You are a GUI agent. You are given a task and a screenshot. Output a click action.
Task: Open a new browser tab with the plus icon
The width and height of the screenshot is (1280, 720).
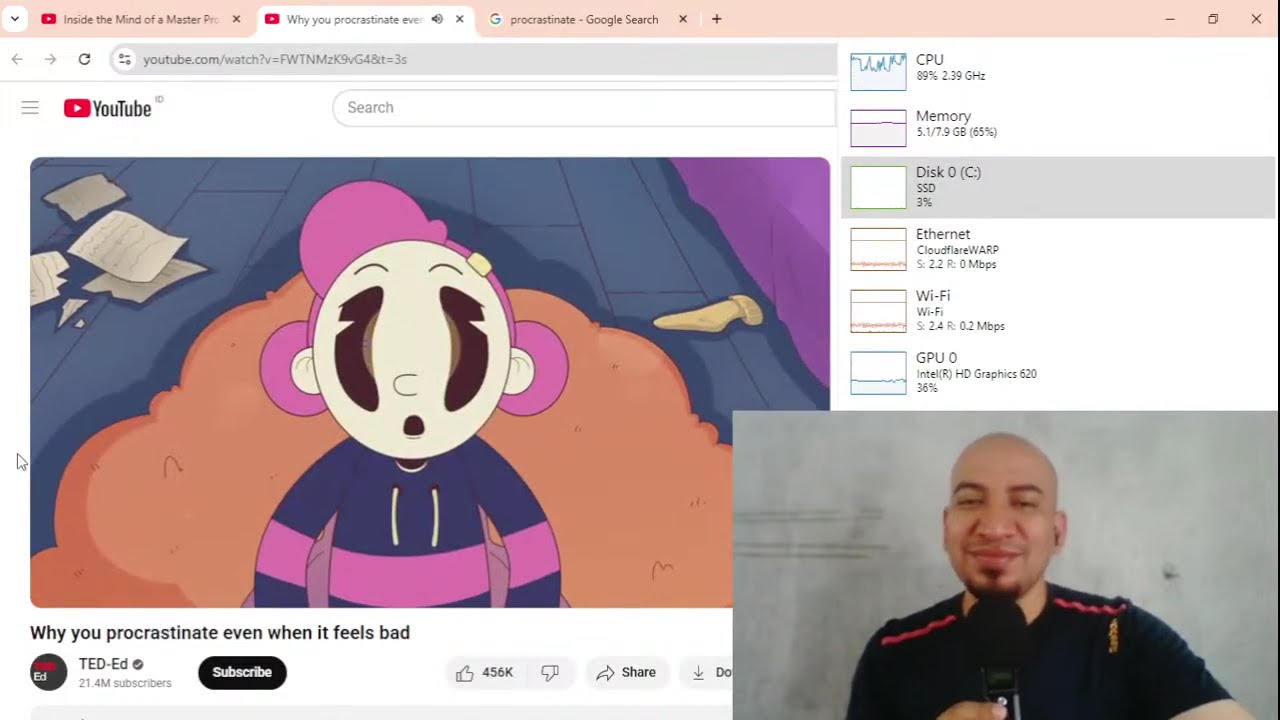tap(716, 19)
